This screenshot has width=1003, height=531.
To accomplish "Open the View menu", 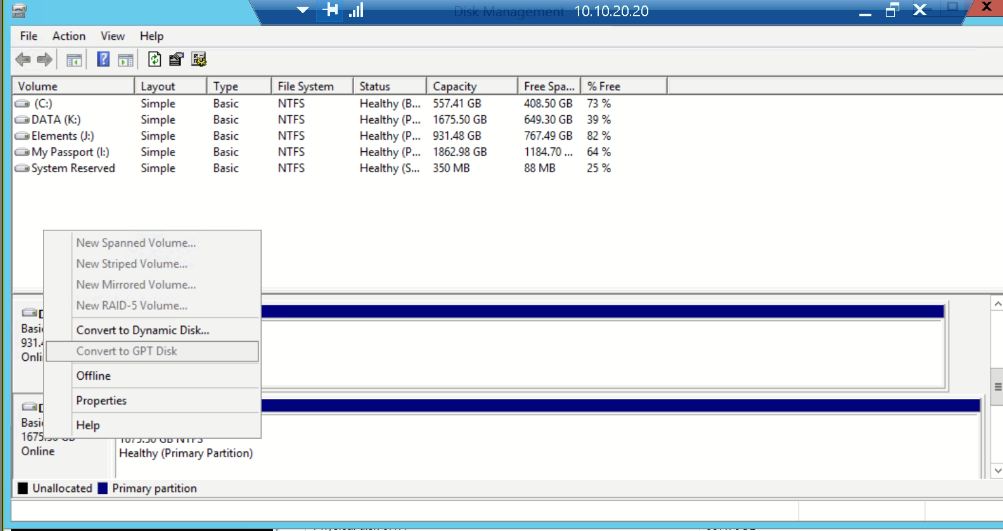I will (x=113, y=36).
